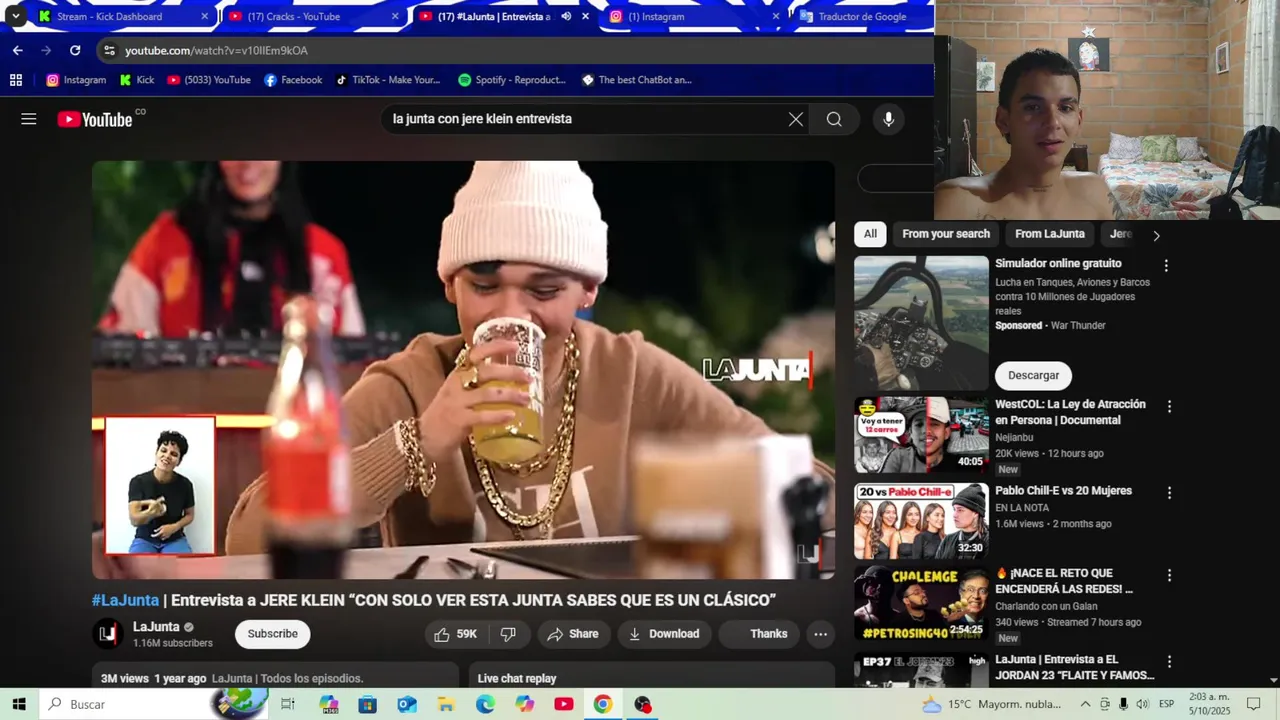Open volume control in system tray
The width and height of the screenshot is (1280, 720).
(1142, 704)
